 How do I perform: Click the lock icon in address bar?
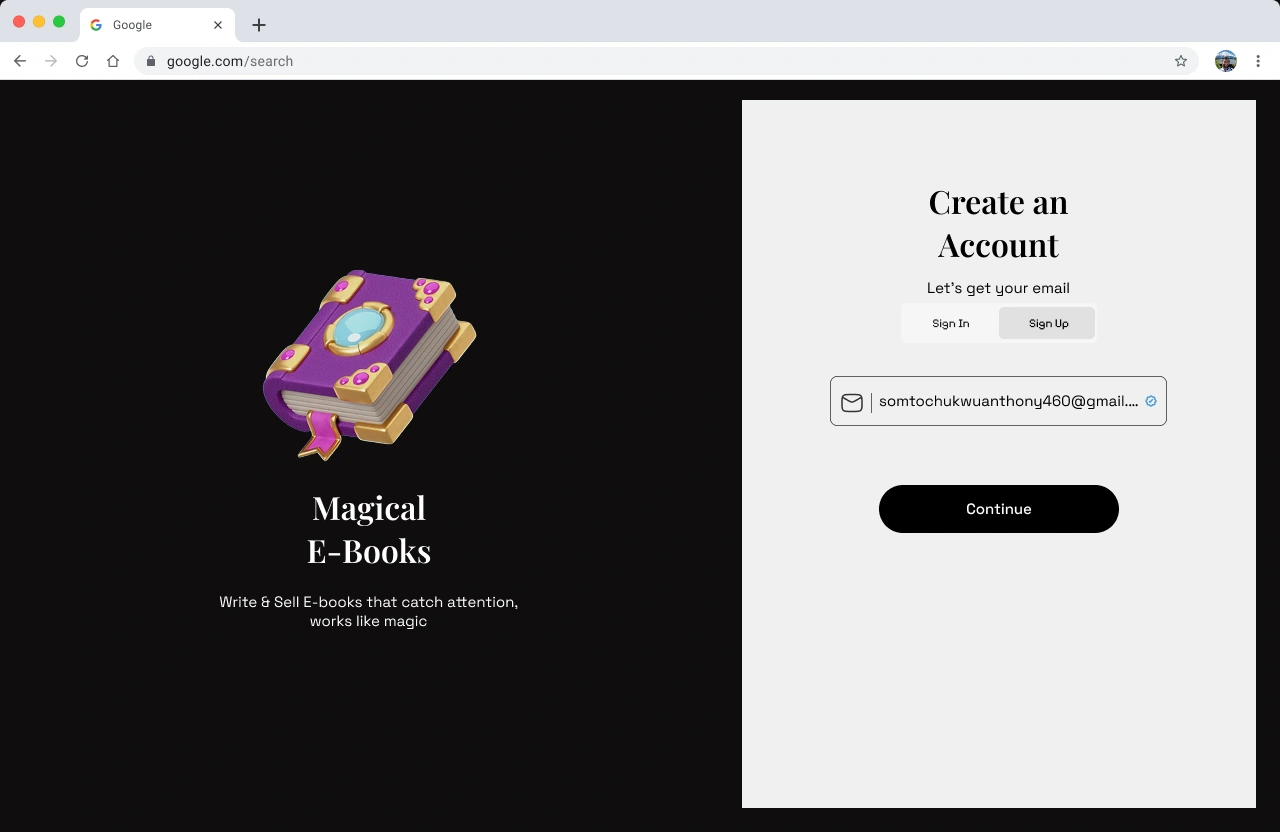pyautogui.click(x=151, y=61)
